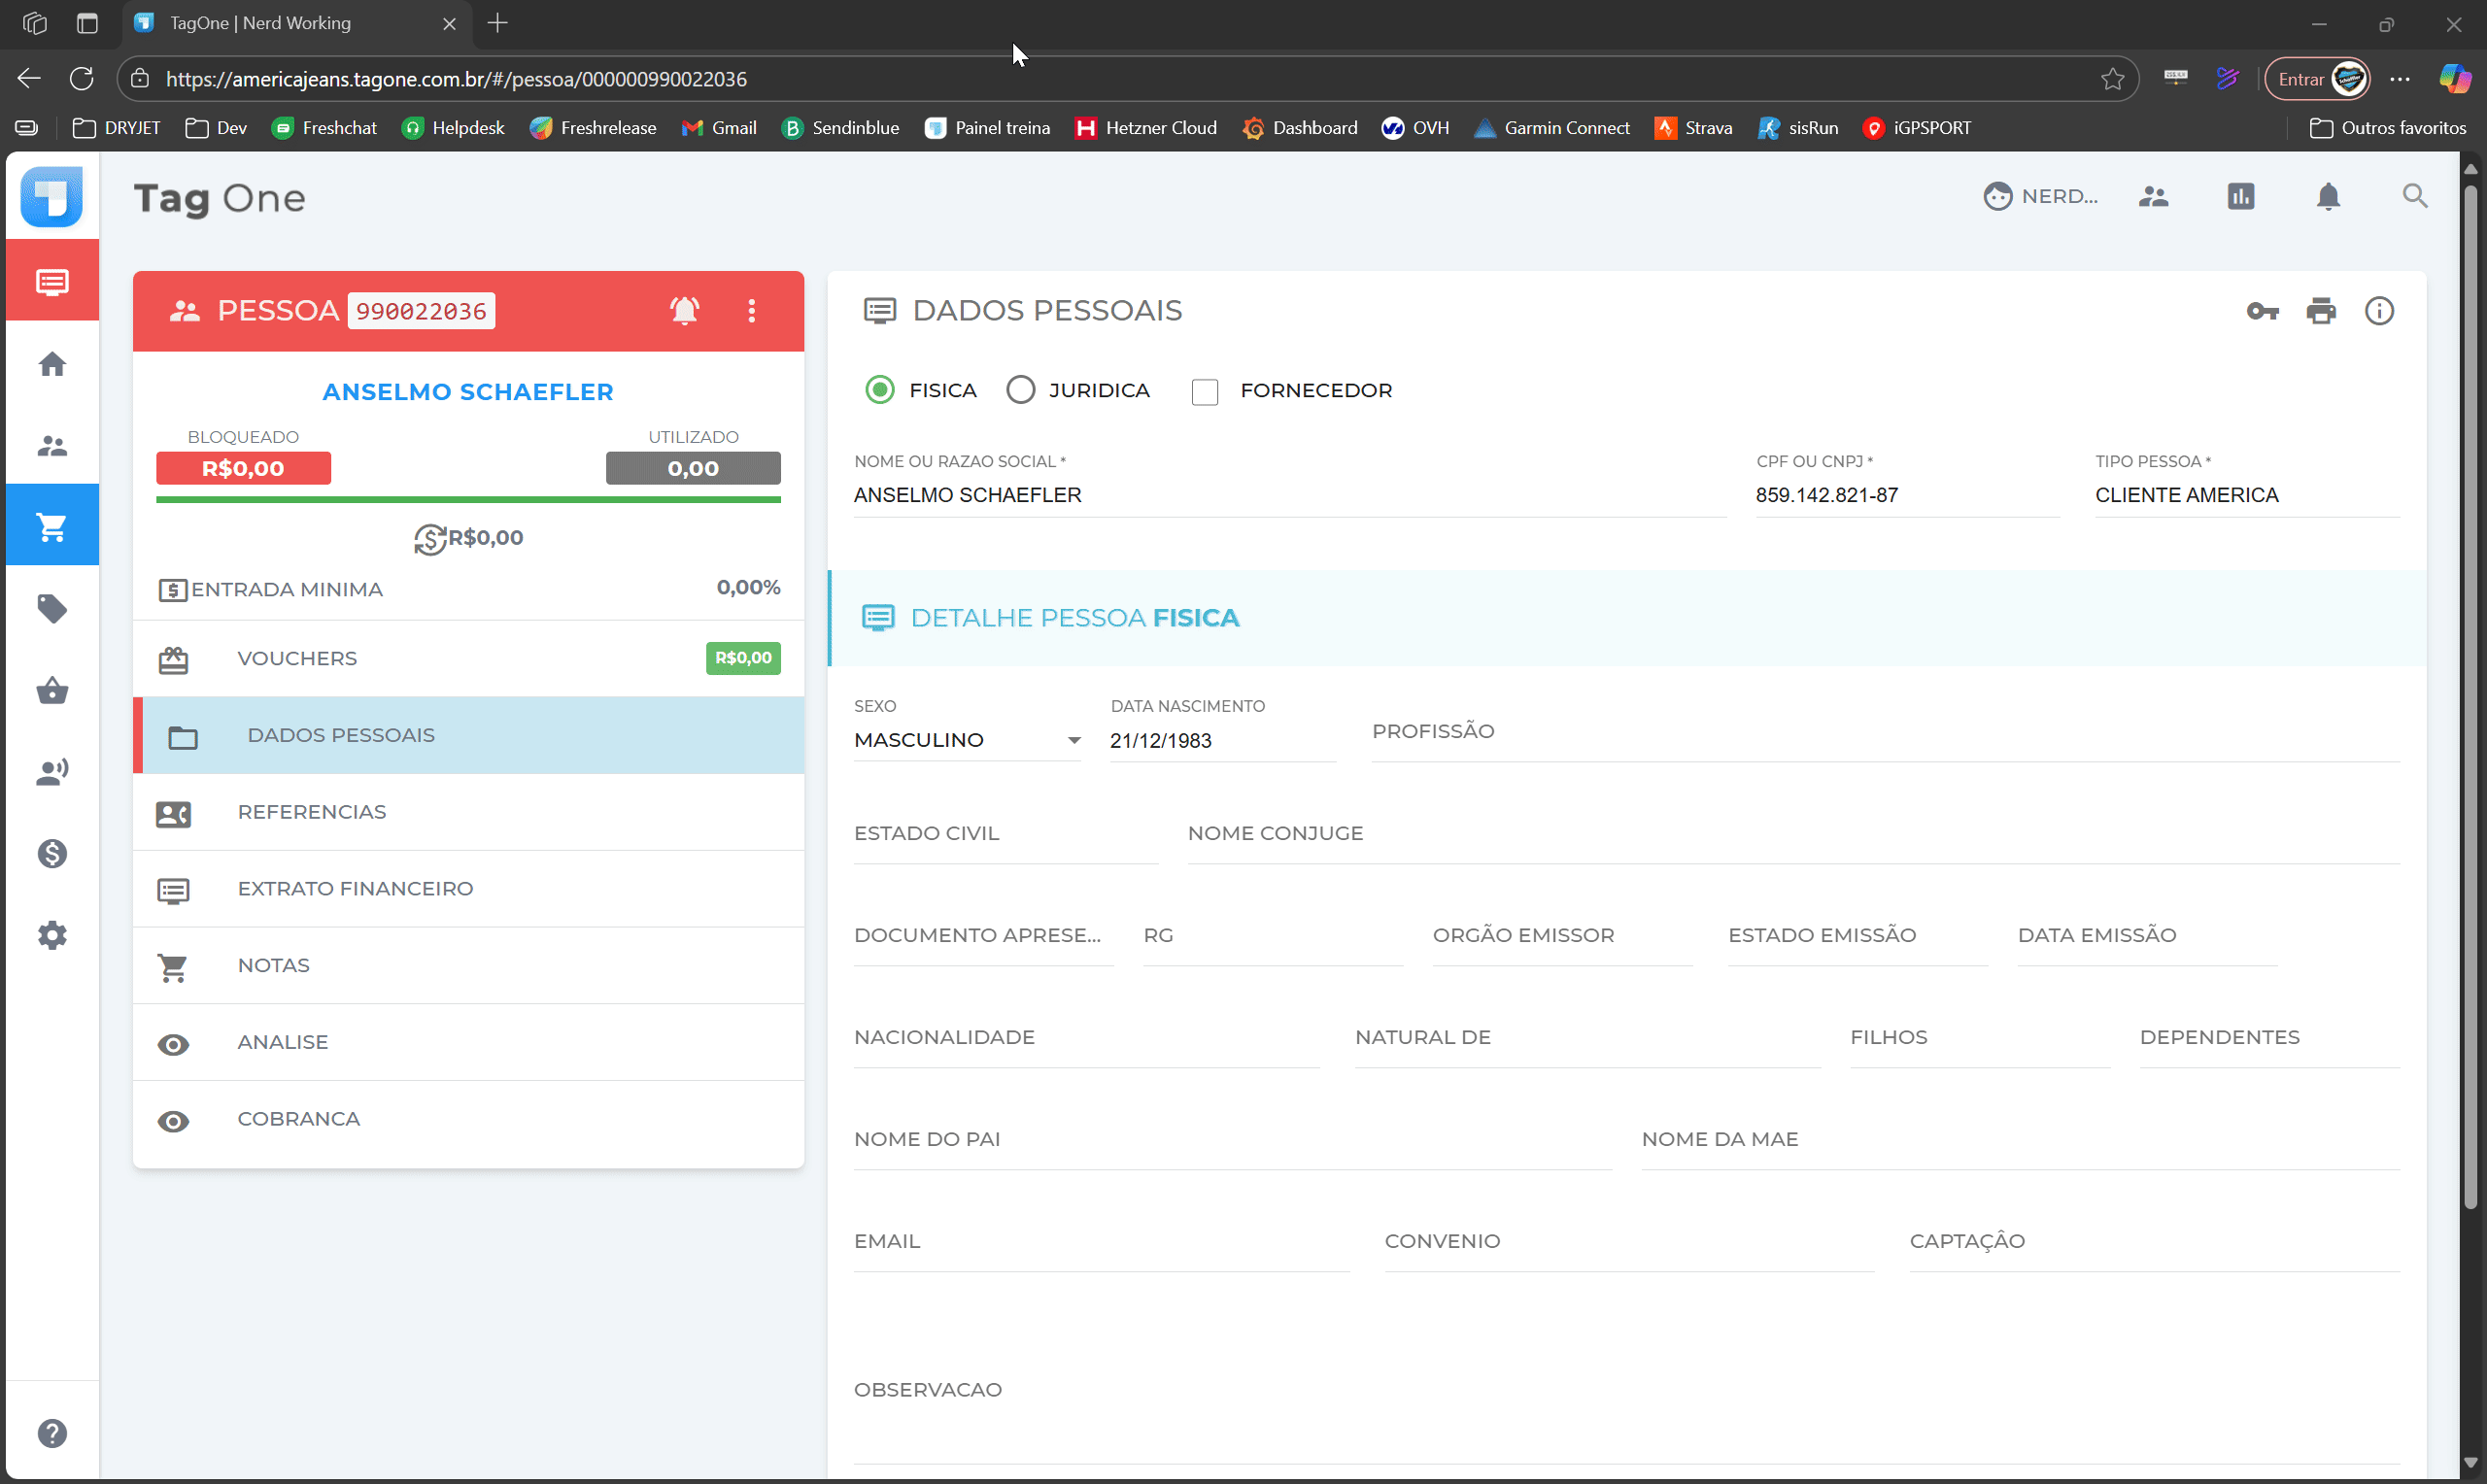The height and width of the screenshot is (1484, 2487).
Task: Go to REFERENCIAS section
Action: tap(311, 812)
